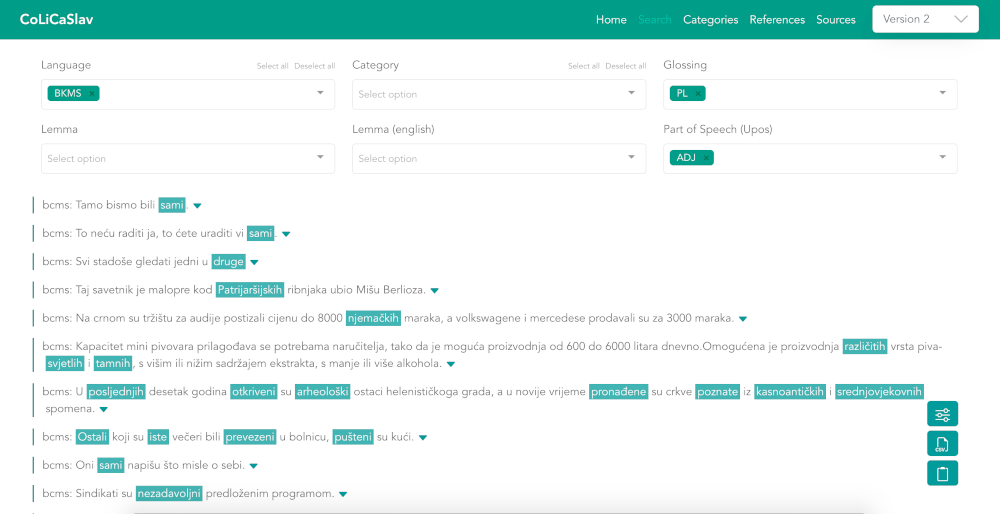Click the CoLiCaSlav logo
This screenshot has height=514, width=1000.
click(x=56, y=19)
